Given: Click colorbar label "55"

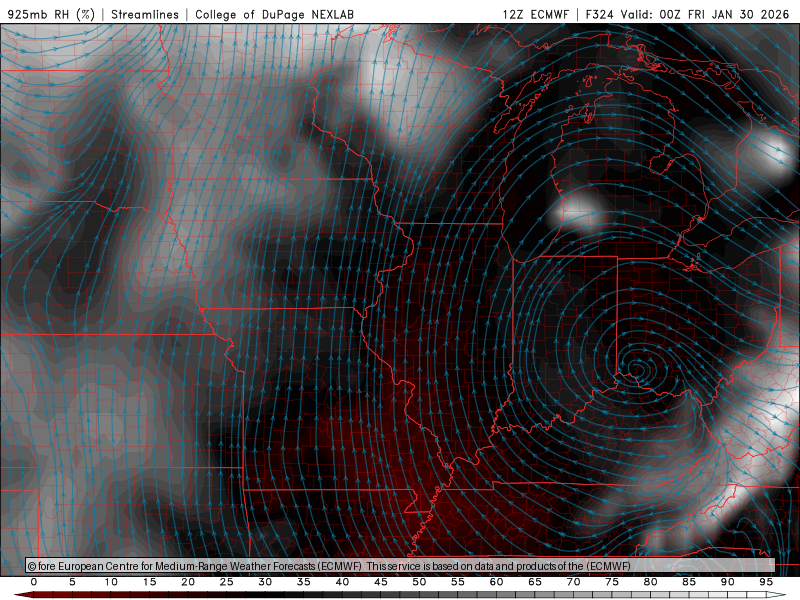Looking at the screenshot, I should (x=458, y=582).
